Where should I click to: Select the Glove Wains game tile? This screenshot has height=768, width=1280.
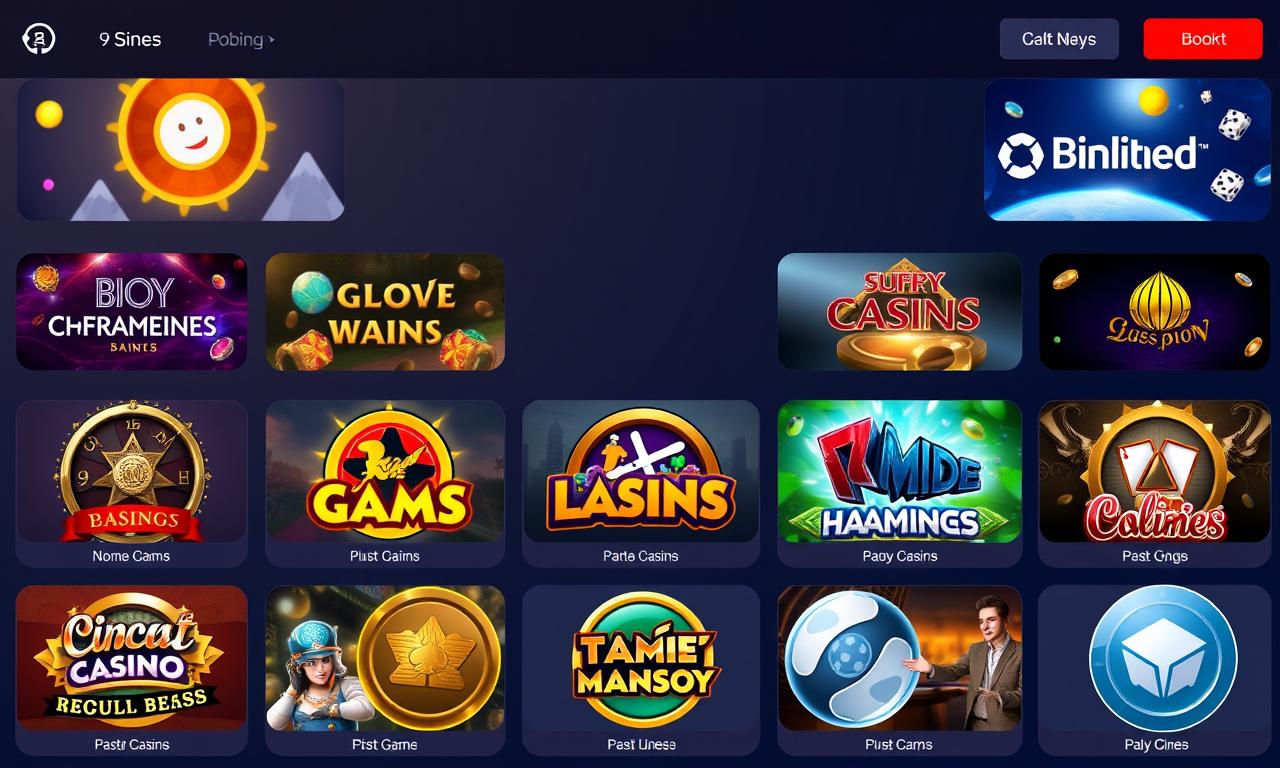pyautogui.click(x=385, y=311)
